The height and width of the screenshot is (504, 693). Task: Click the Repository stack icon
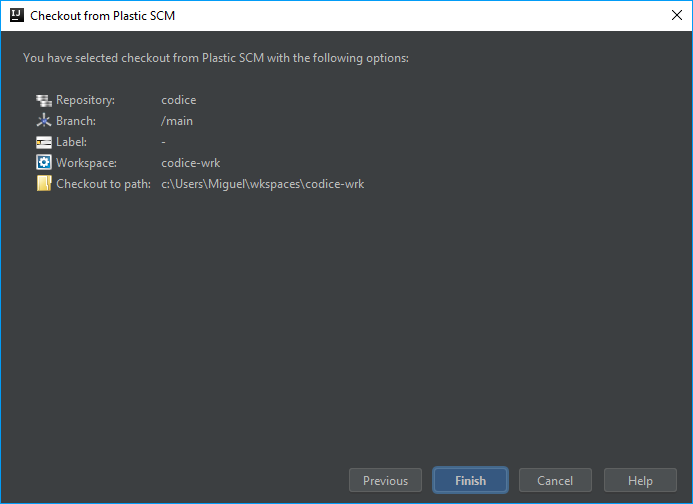coord(44,100)
